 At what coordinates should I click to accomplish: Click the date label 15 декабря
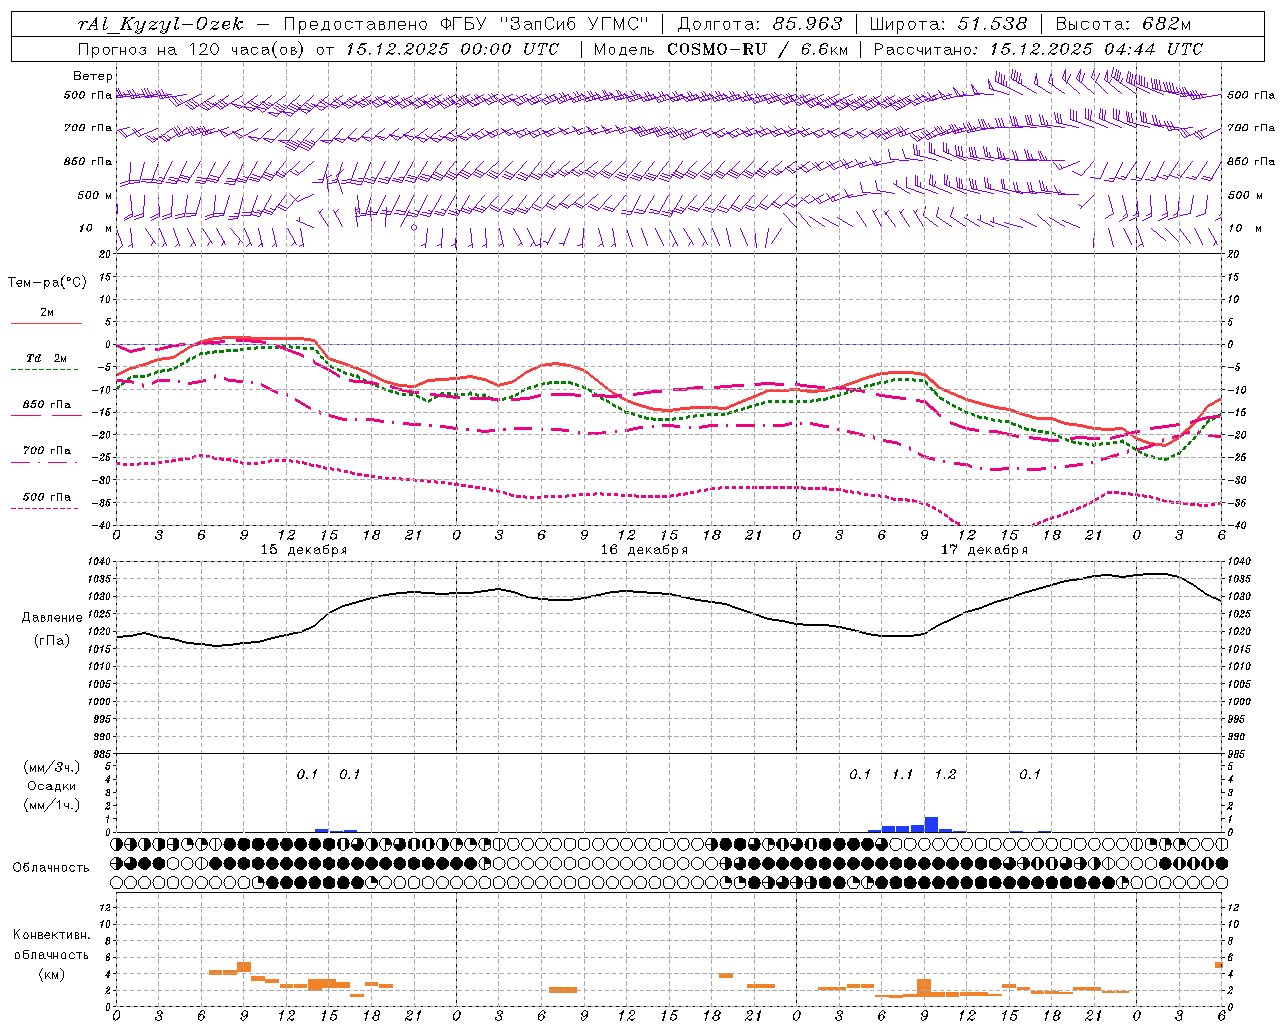click(304, 550)
